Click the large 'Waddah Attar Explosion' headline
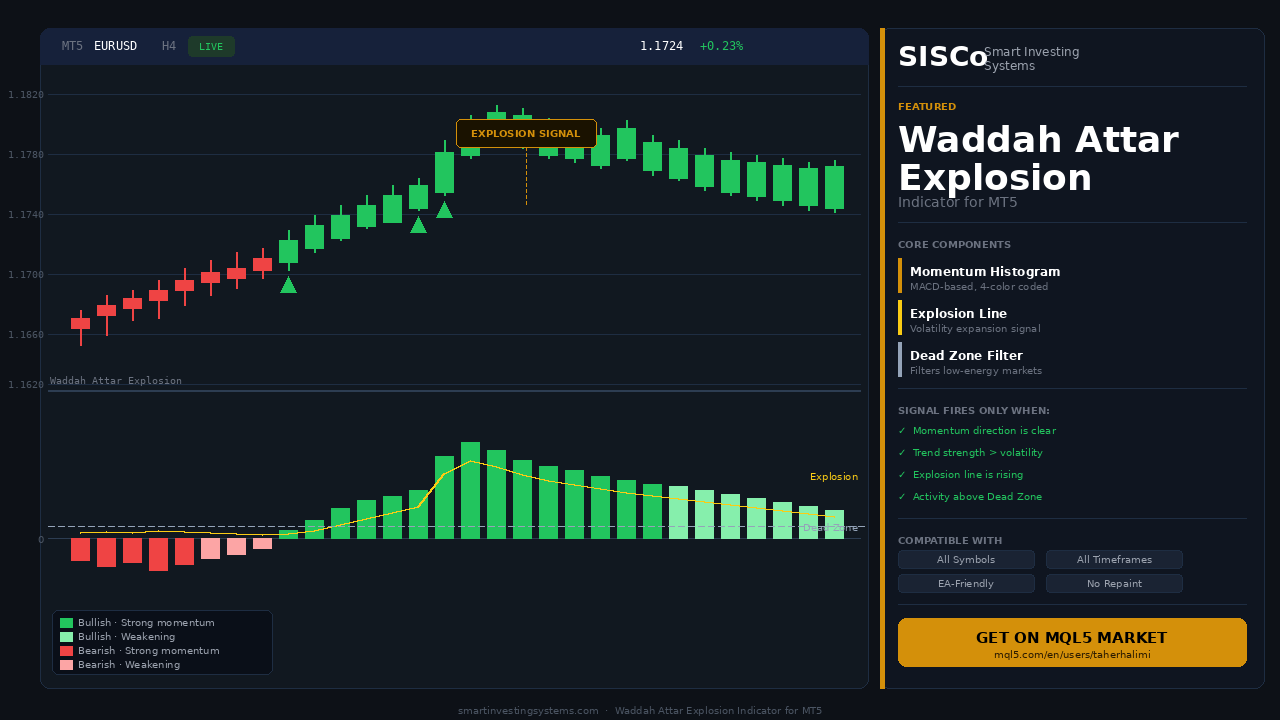The width and height of the screenshot is (1280, 720). click(1038, 160)
